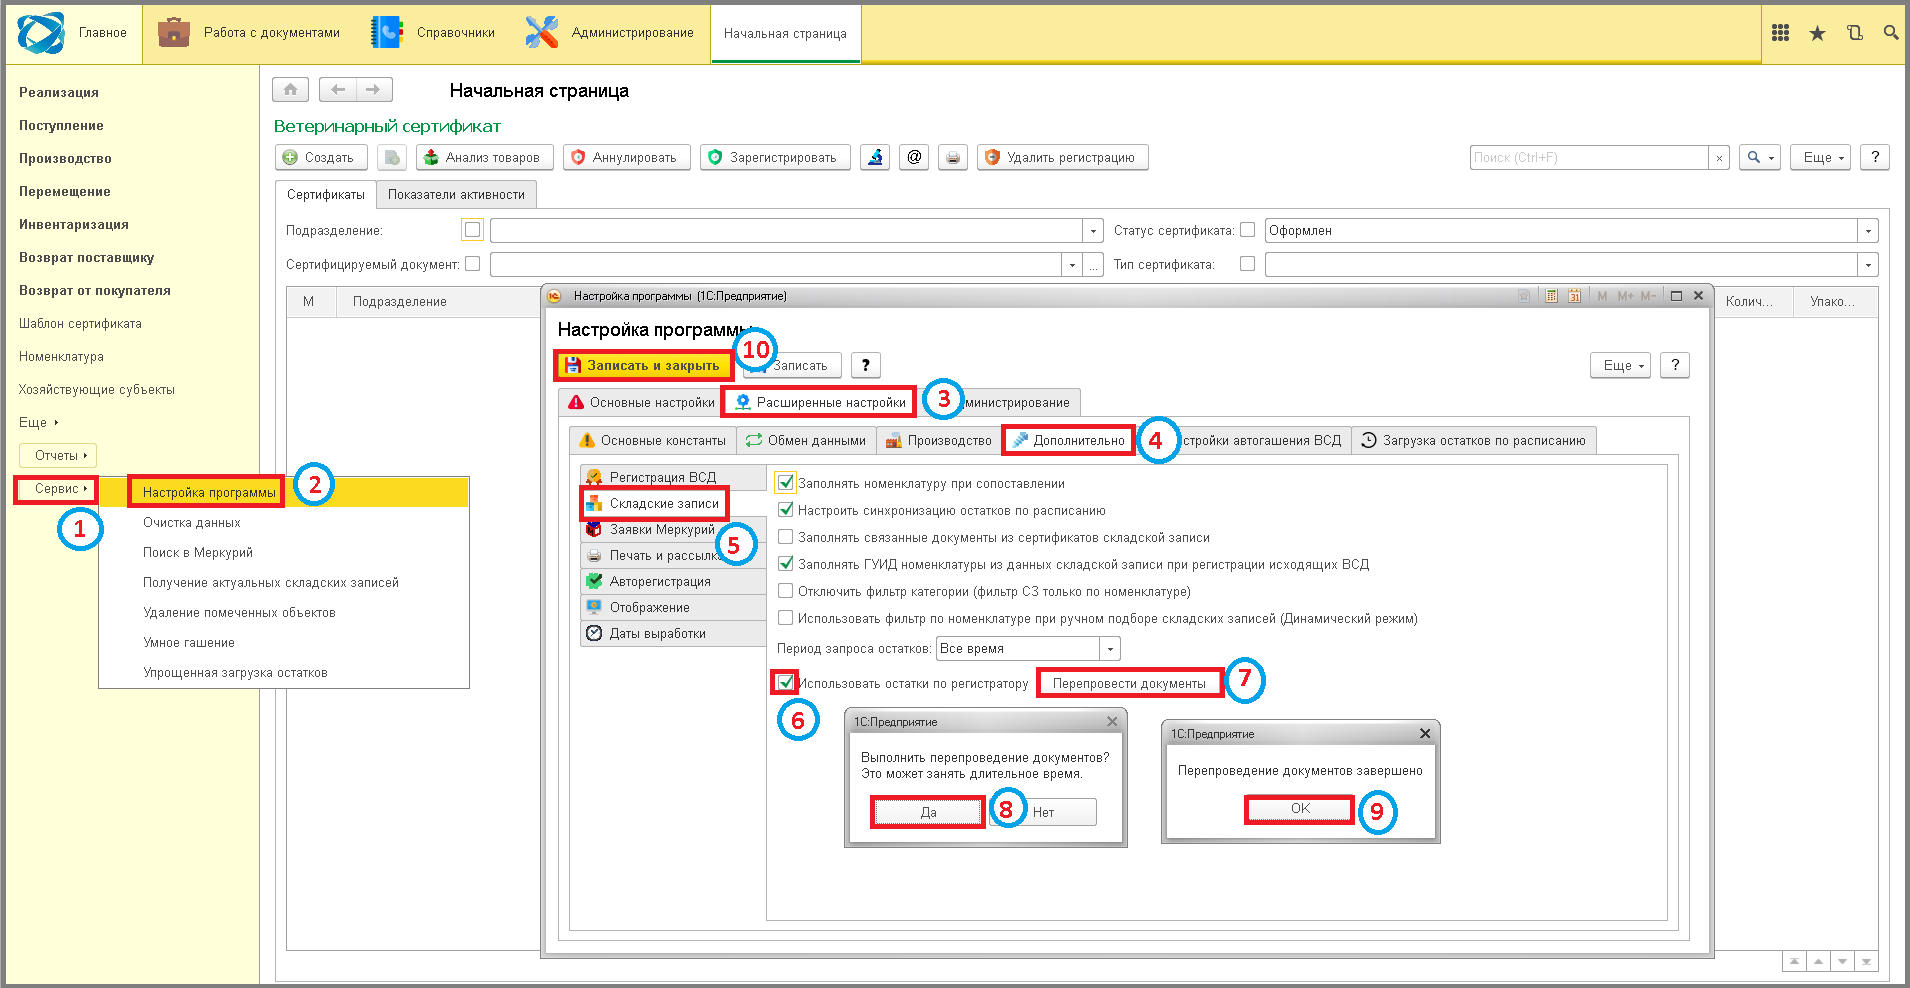Toggle 'Использовать остатки по регистратору' checkbox

pos(786,683)
